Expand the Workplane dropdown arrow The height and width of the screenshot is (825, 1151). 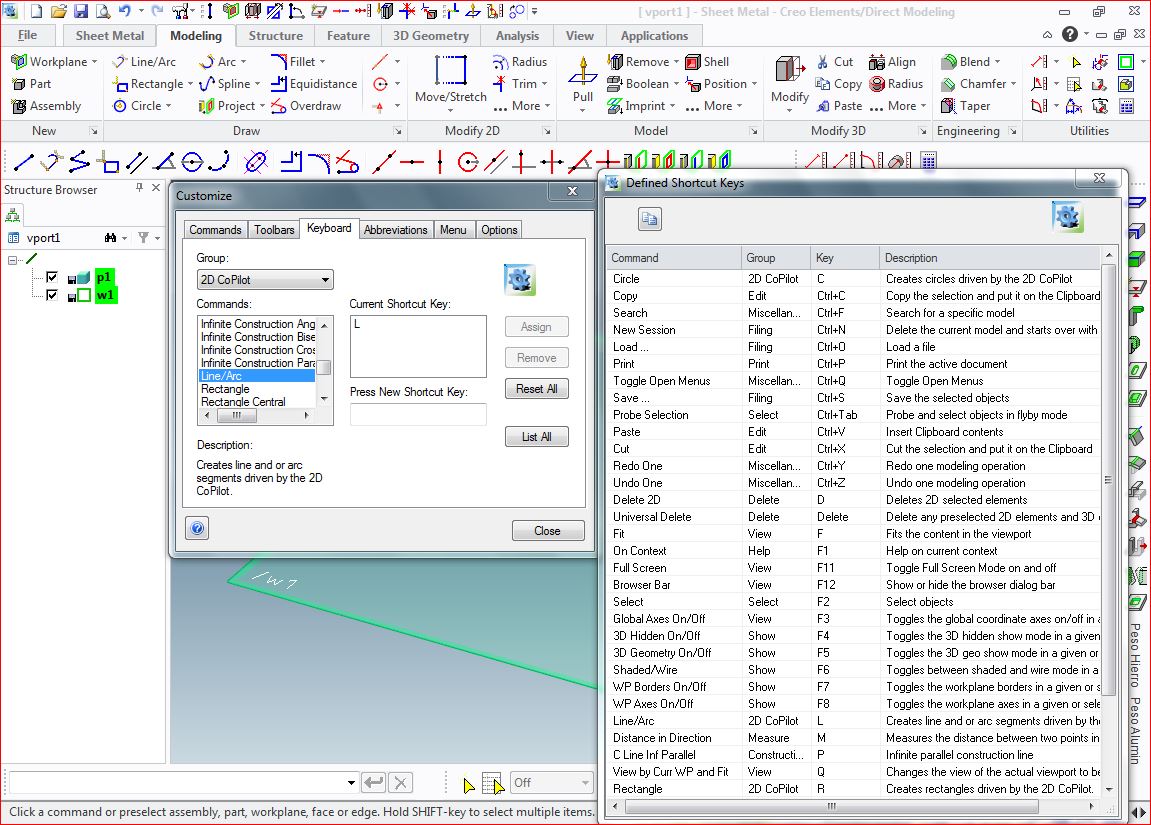(x=95, y=62)
